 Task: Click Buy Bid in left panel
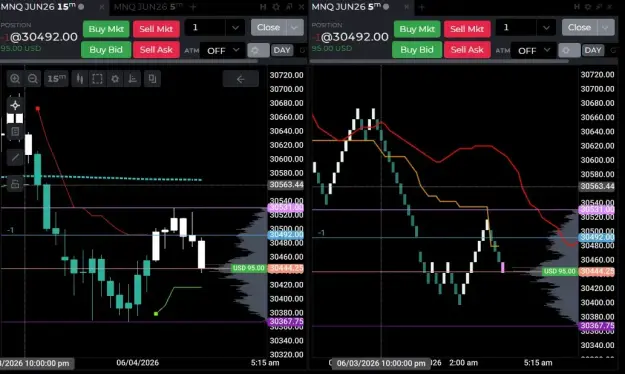(x=106, y=50)
